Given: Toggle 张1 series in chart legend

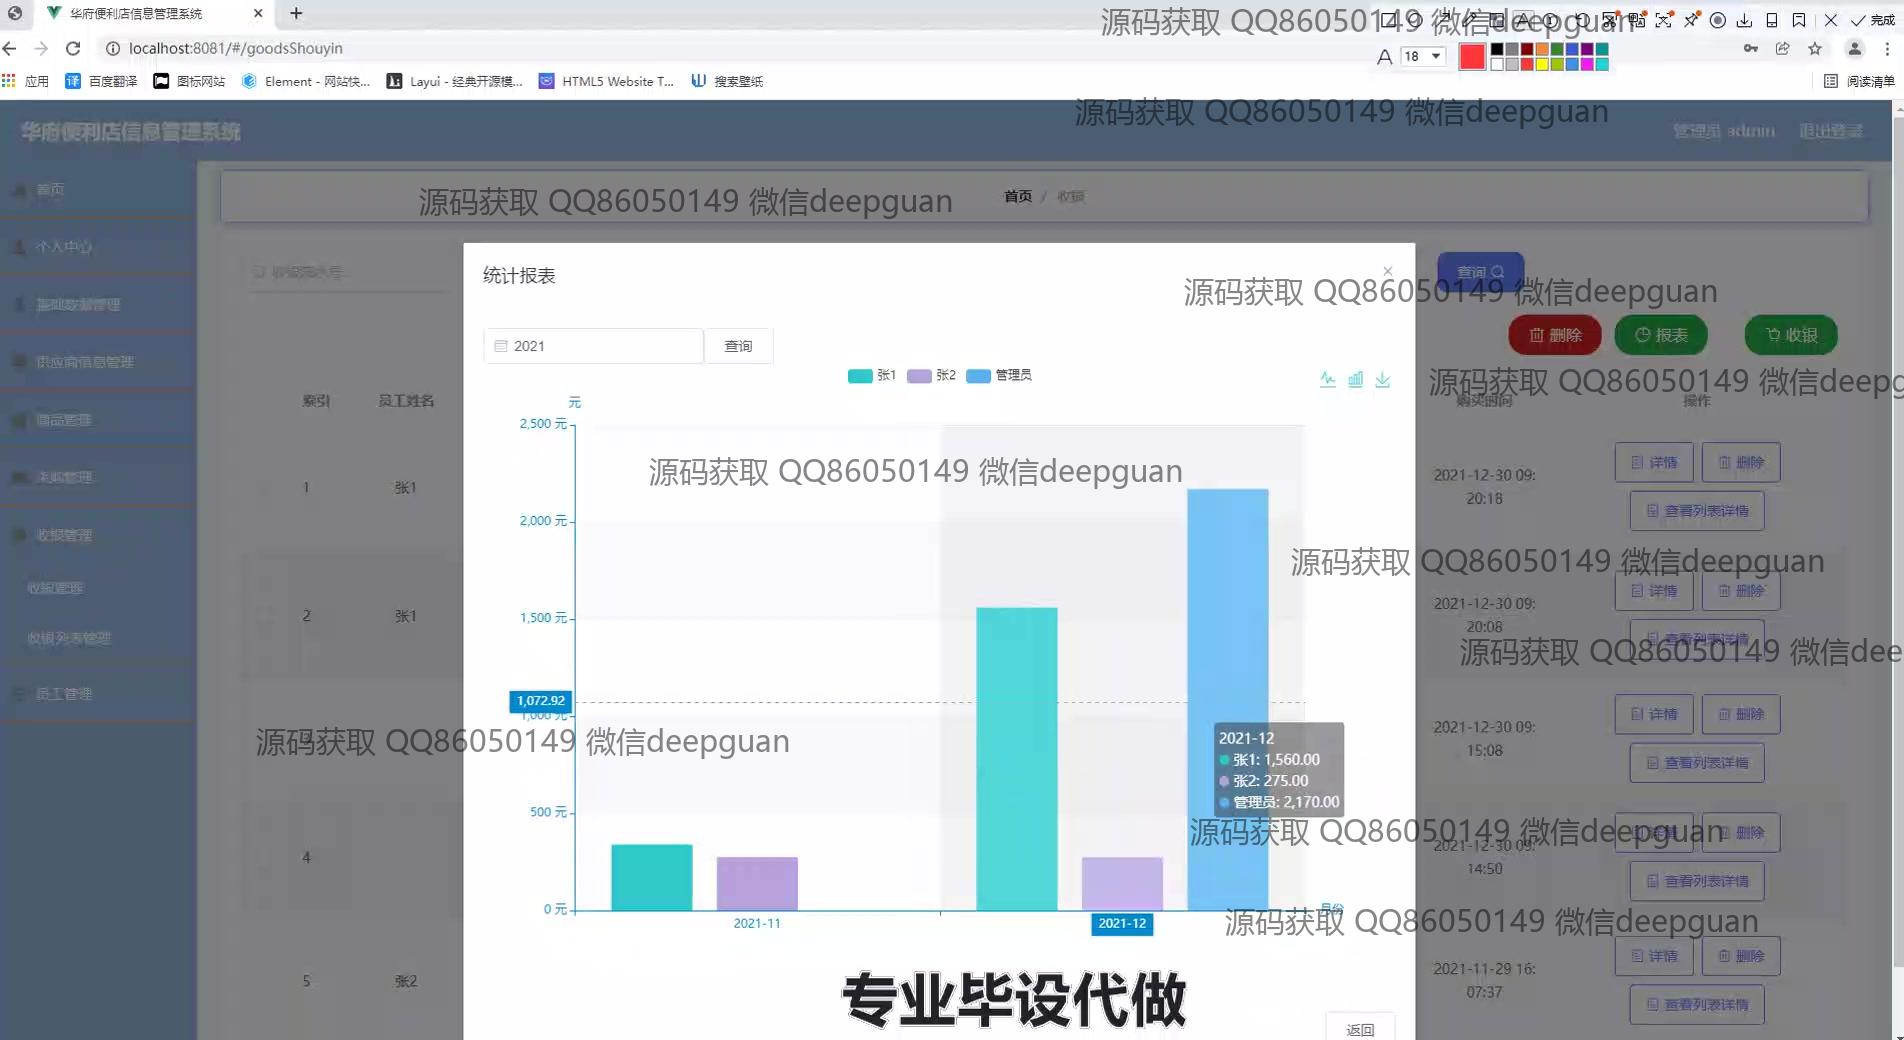Looking at the screenshot, I should 871,375.
